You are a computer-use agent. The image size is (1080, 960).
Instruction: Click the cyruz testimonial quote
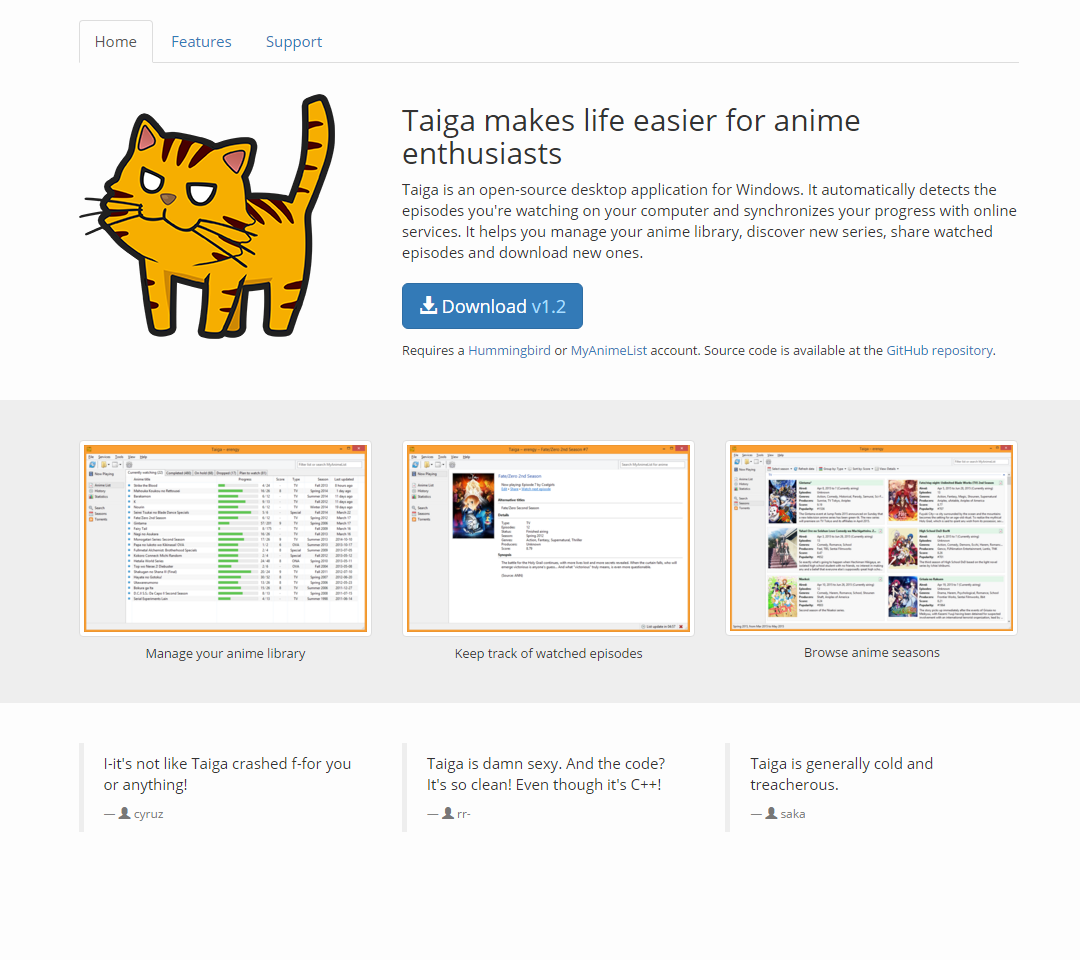(227, 774)
